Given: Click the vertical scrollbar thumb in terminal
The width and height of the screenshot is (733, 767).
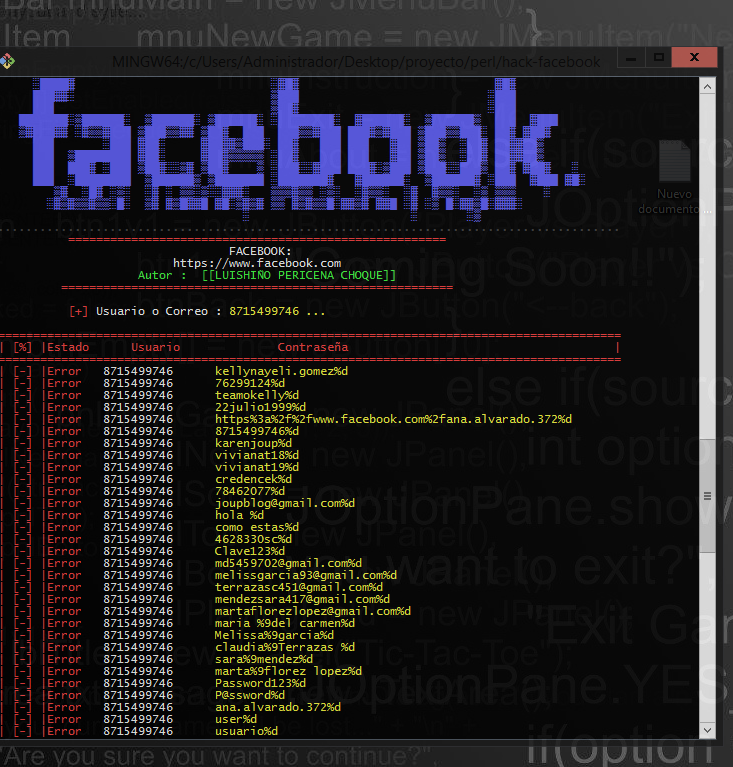Looking at the screenshot, I should [708, 496].
